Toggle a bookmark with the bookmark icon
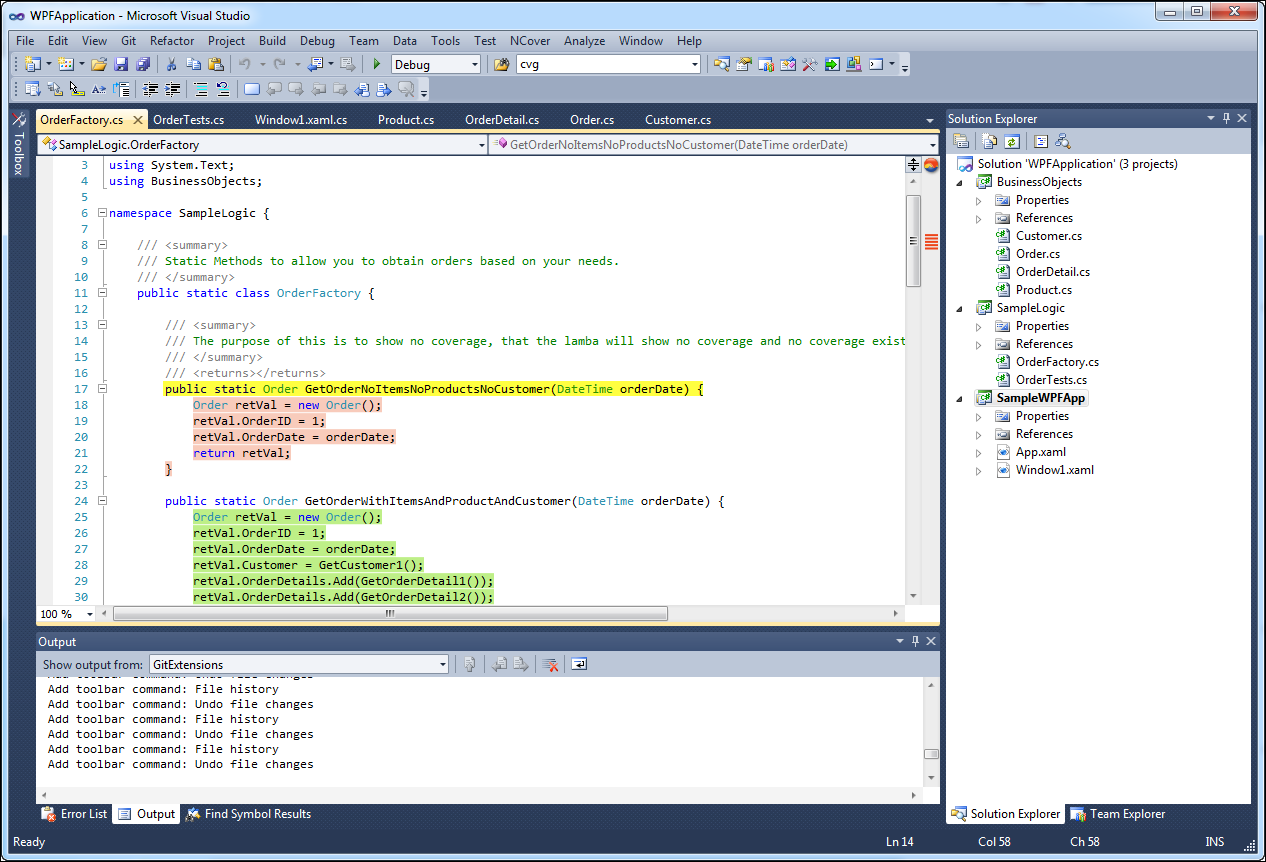Viewport: 1266px width, 862px height. pos(251,89)
